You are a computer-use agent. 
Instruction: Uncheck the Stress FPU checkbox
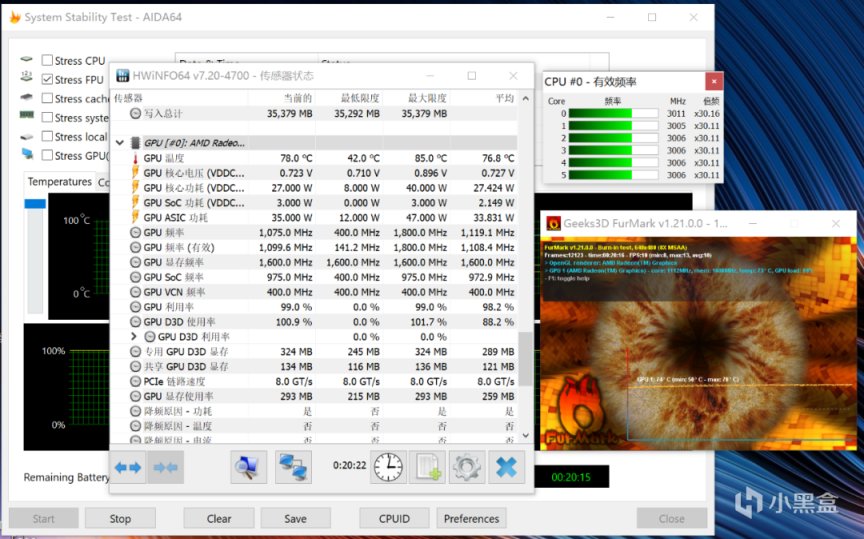47,79
